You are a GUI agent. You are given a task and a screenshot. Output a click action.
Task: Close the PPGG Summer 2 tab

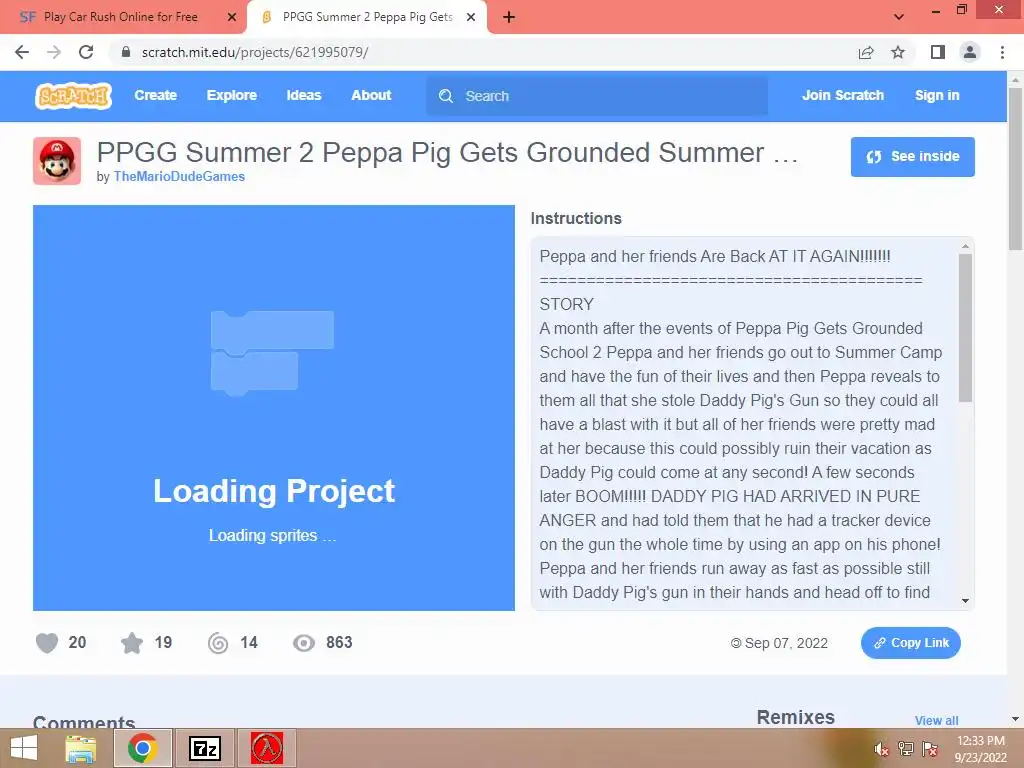pos(471,17)
